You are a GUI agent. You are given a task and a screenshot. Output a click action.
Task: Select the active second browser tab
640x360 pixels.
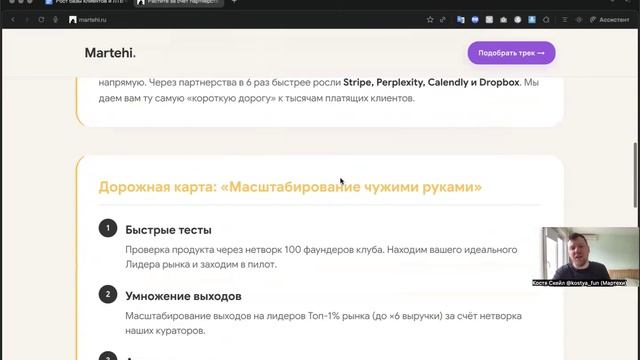click(179, 2)
